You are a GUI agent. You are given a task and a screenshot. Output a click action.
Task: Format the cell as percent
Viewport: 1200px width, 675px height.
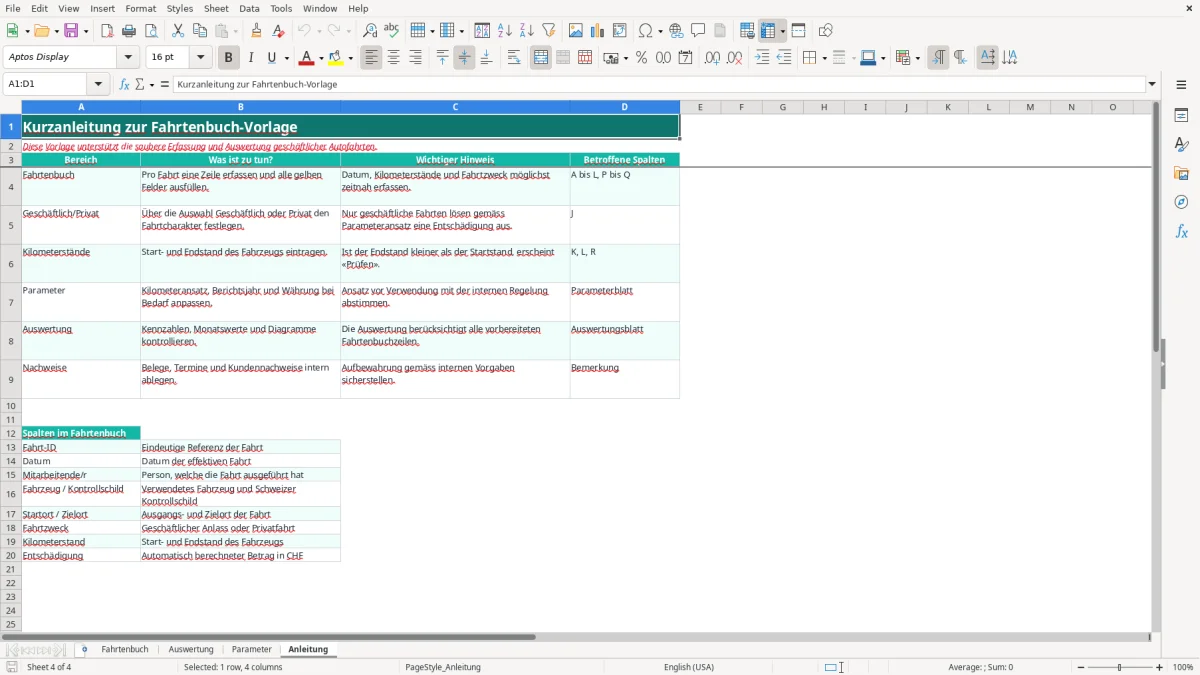[x=641, y=58]
